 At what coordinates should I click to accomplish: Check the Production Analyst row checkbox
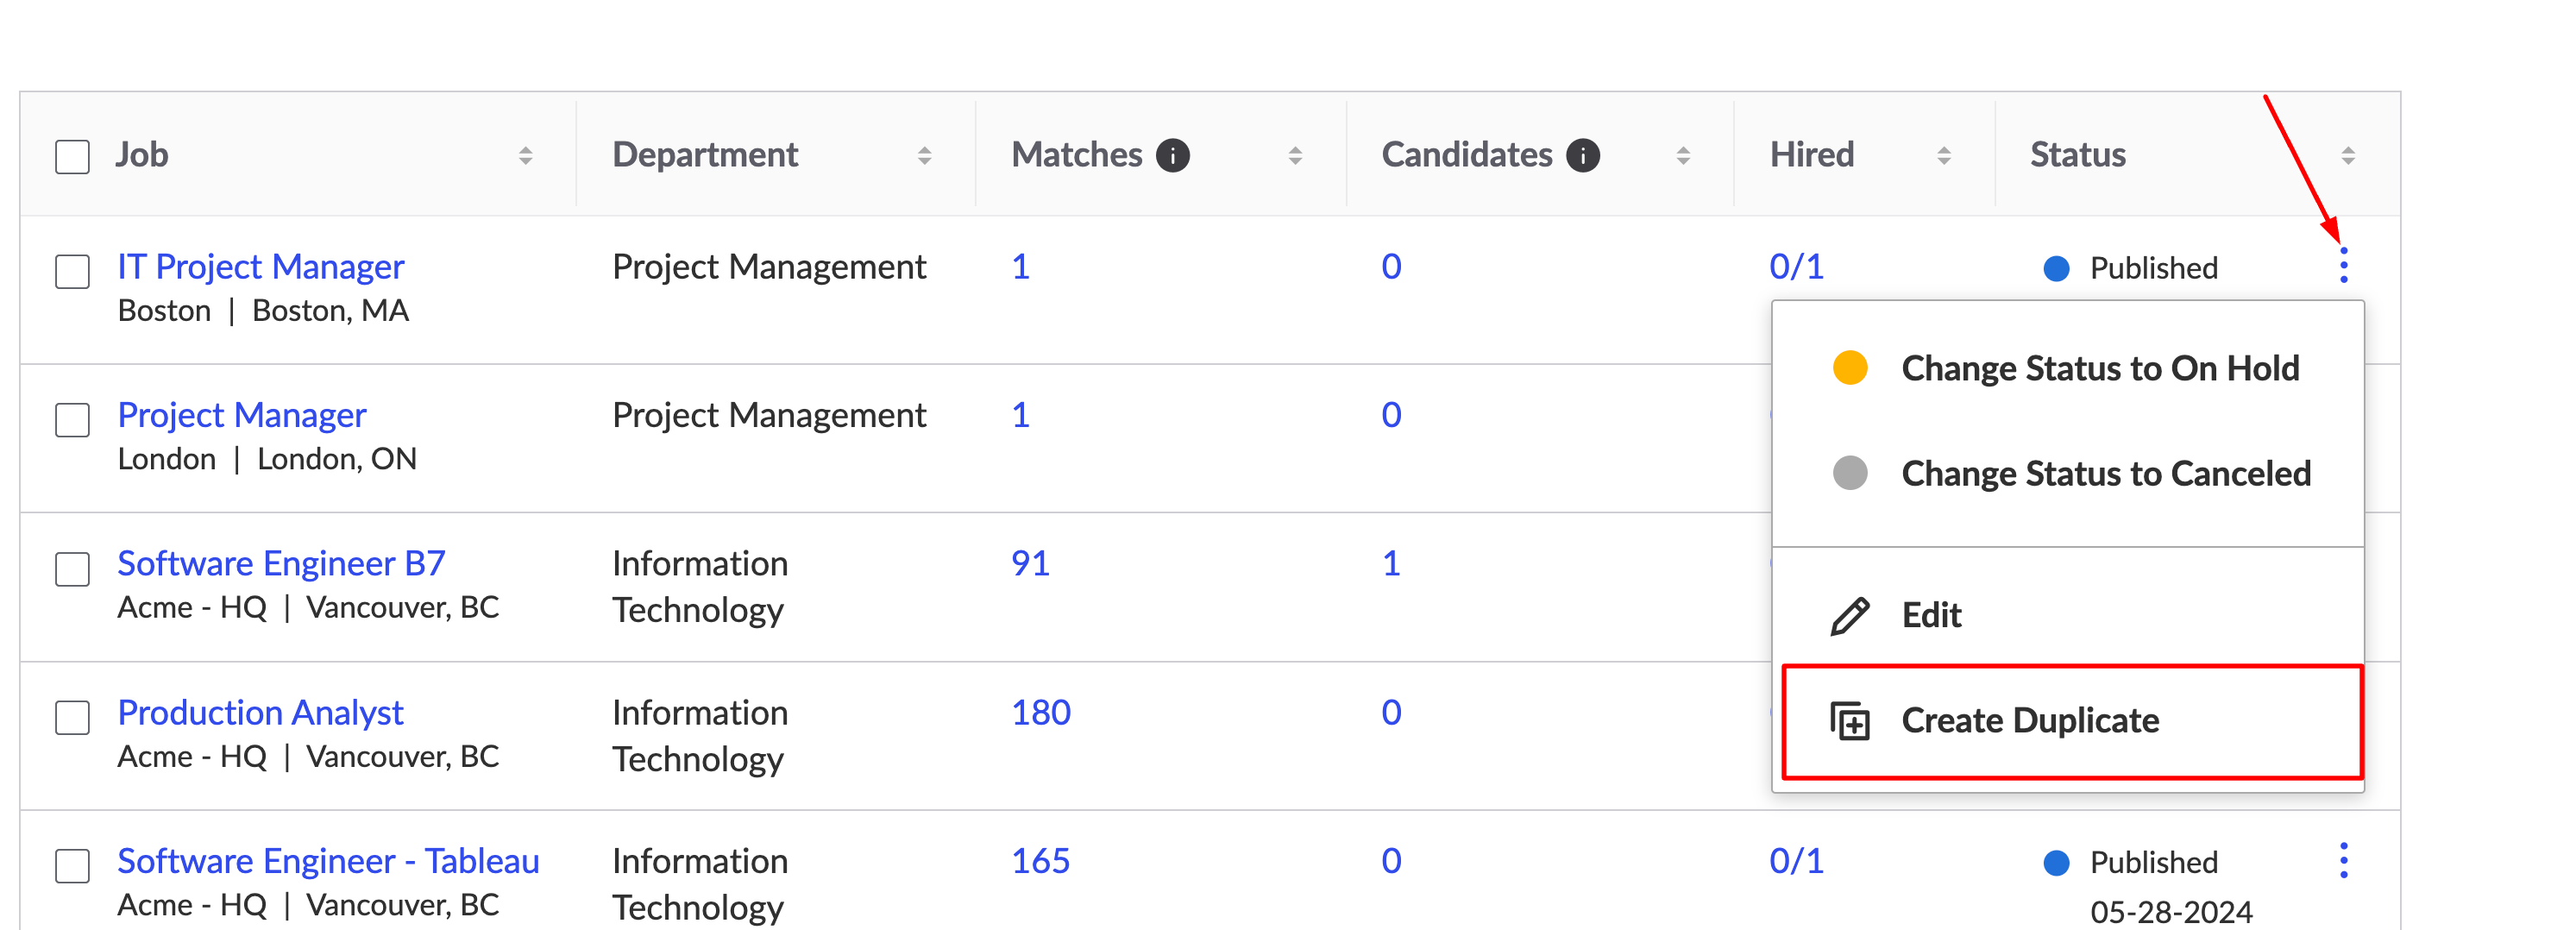tap(72, 717)
